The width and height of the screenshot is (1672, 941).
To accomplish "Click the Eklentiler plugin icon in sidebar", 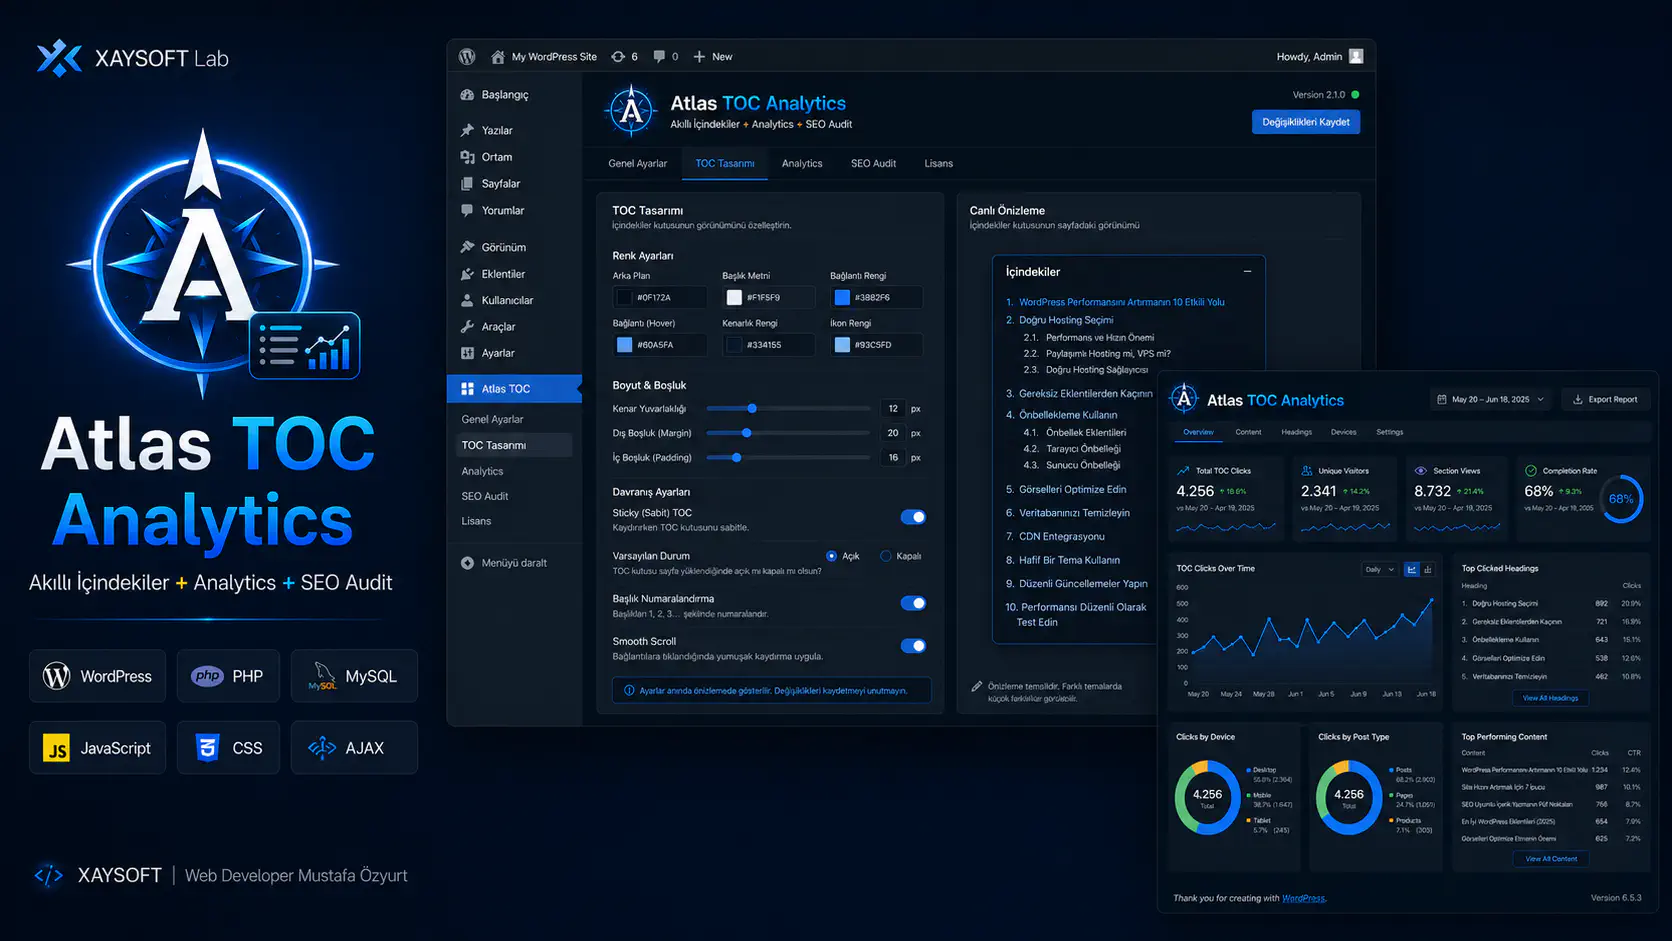I will 467,274.
